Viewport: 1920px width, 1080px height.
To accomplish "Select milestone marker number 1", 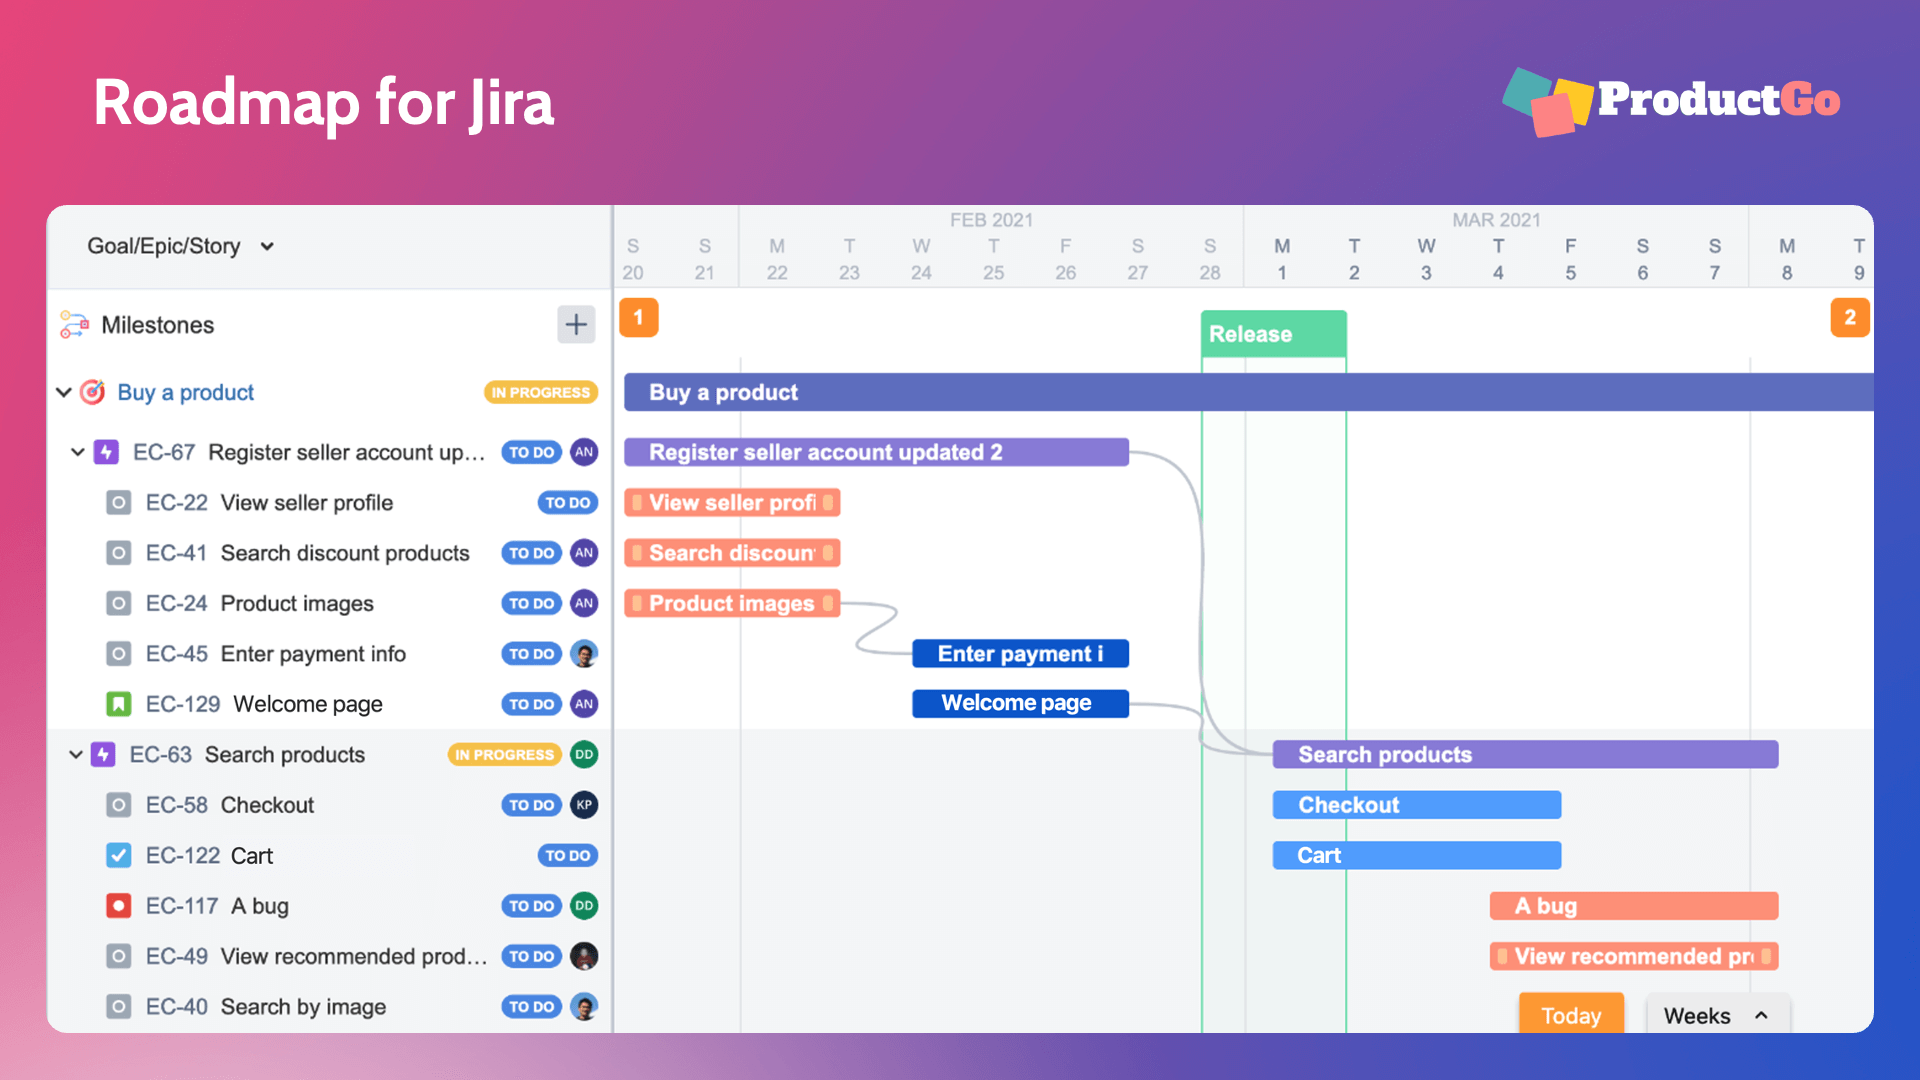I will click(x=638, y=317).
